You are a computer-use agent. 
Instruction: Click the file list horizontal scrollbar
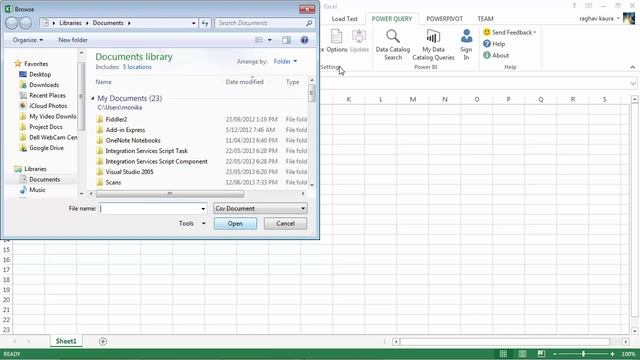pyautogui.click(x=170, y=194)
